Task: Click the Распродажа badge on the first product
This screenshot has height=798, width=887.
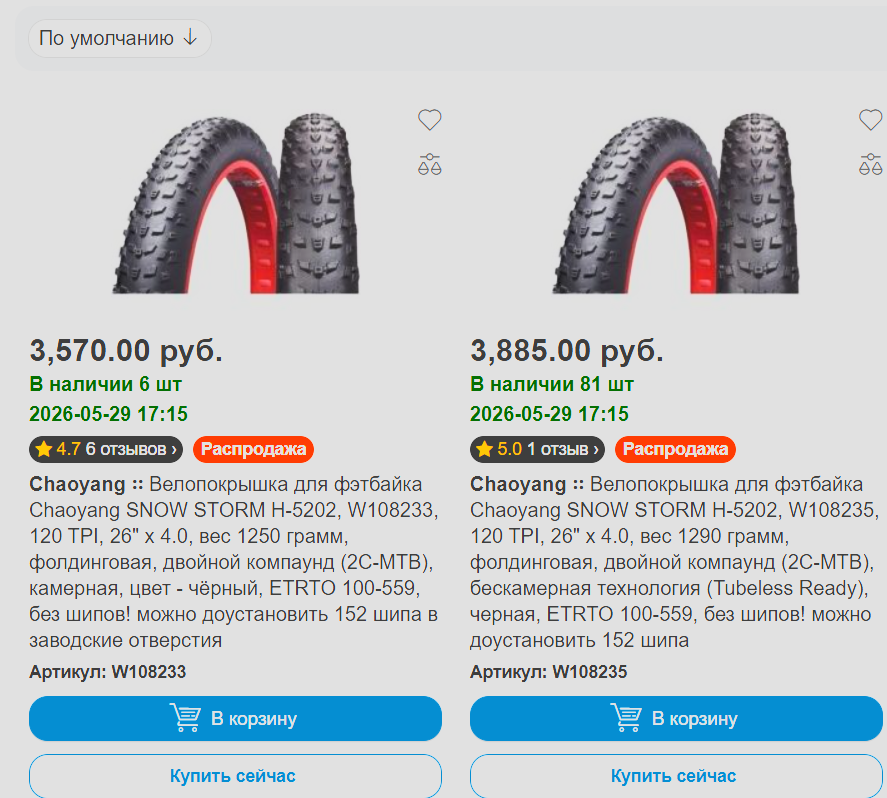Action: coord(253,450)
